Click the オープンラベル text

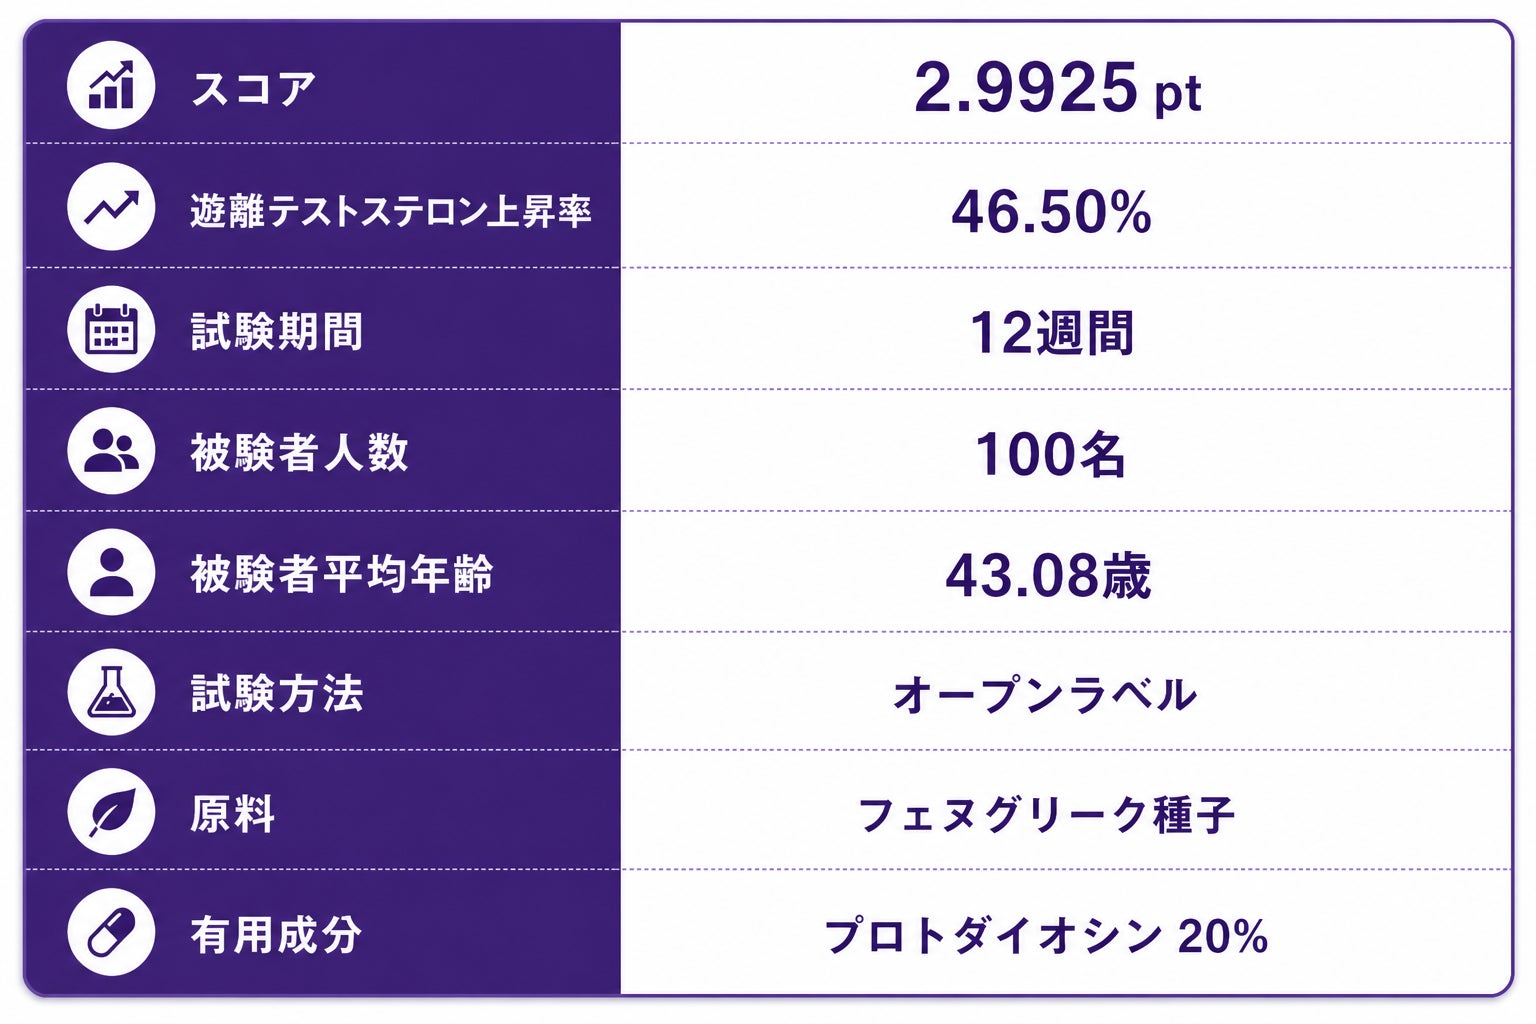(1045, 695)
